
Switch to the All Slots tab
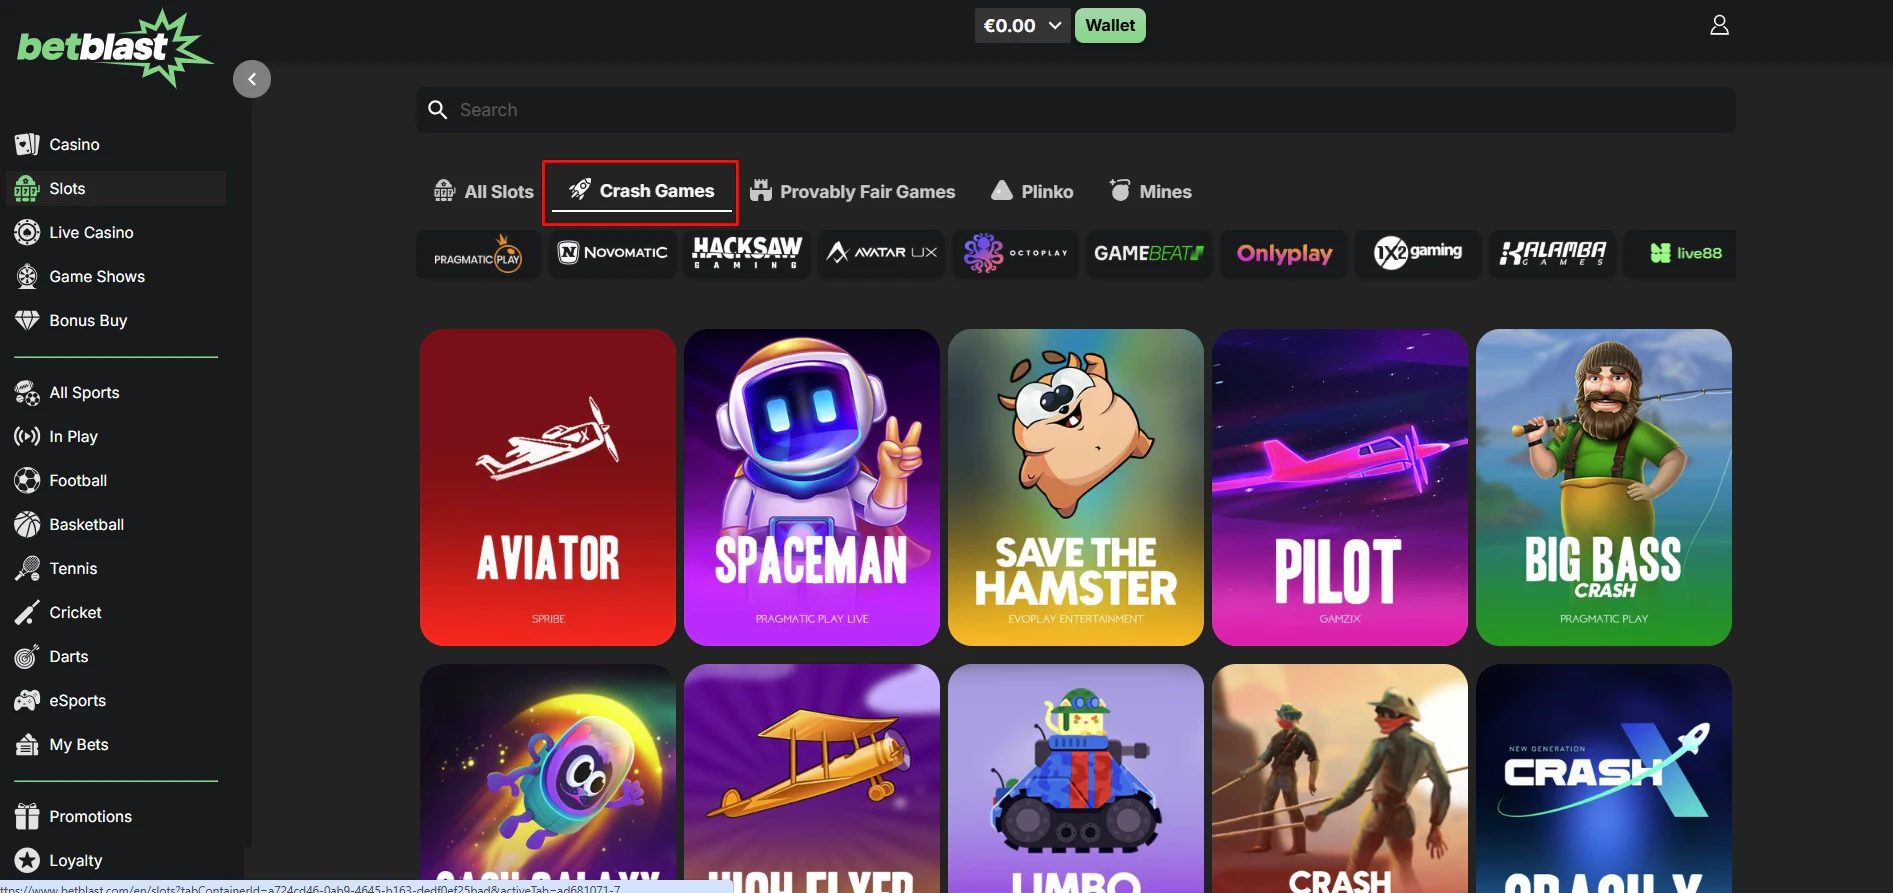click(483, 191)
